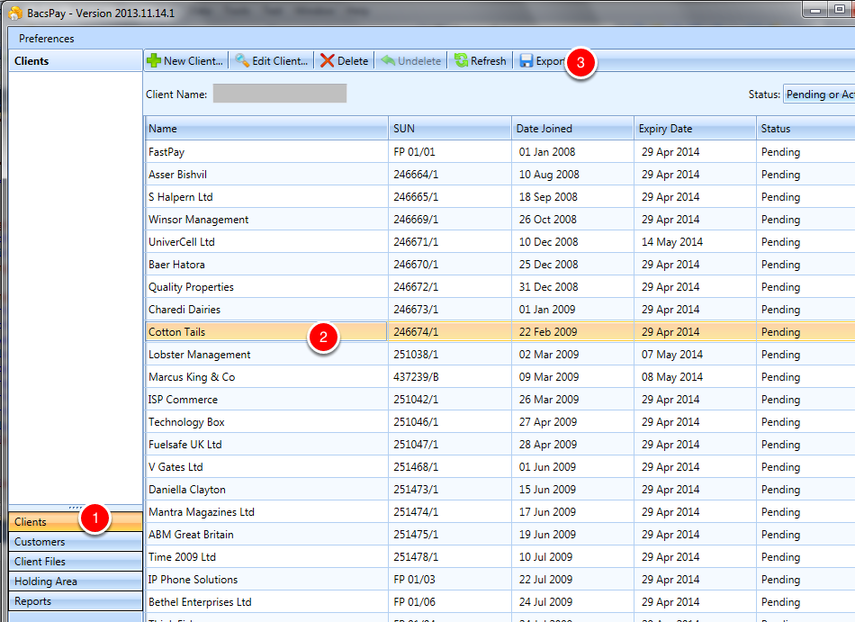The height and width of the screenshot is (622, 855).
Task: Select the Daniella Clayton row
Action: pos(500,490)
